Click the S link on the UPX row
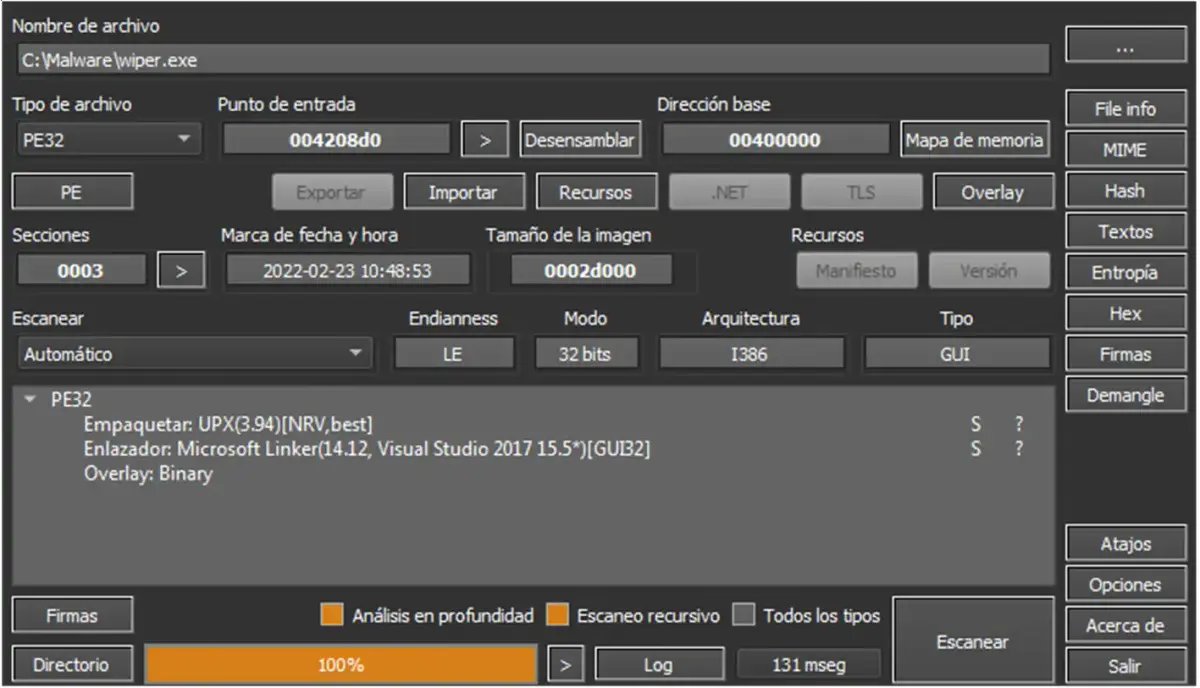This screenshot has width=1200, height=688. coord(976,424)
